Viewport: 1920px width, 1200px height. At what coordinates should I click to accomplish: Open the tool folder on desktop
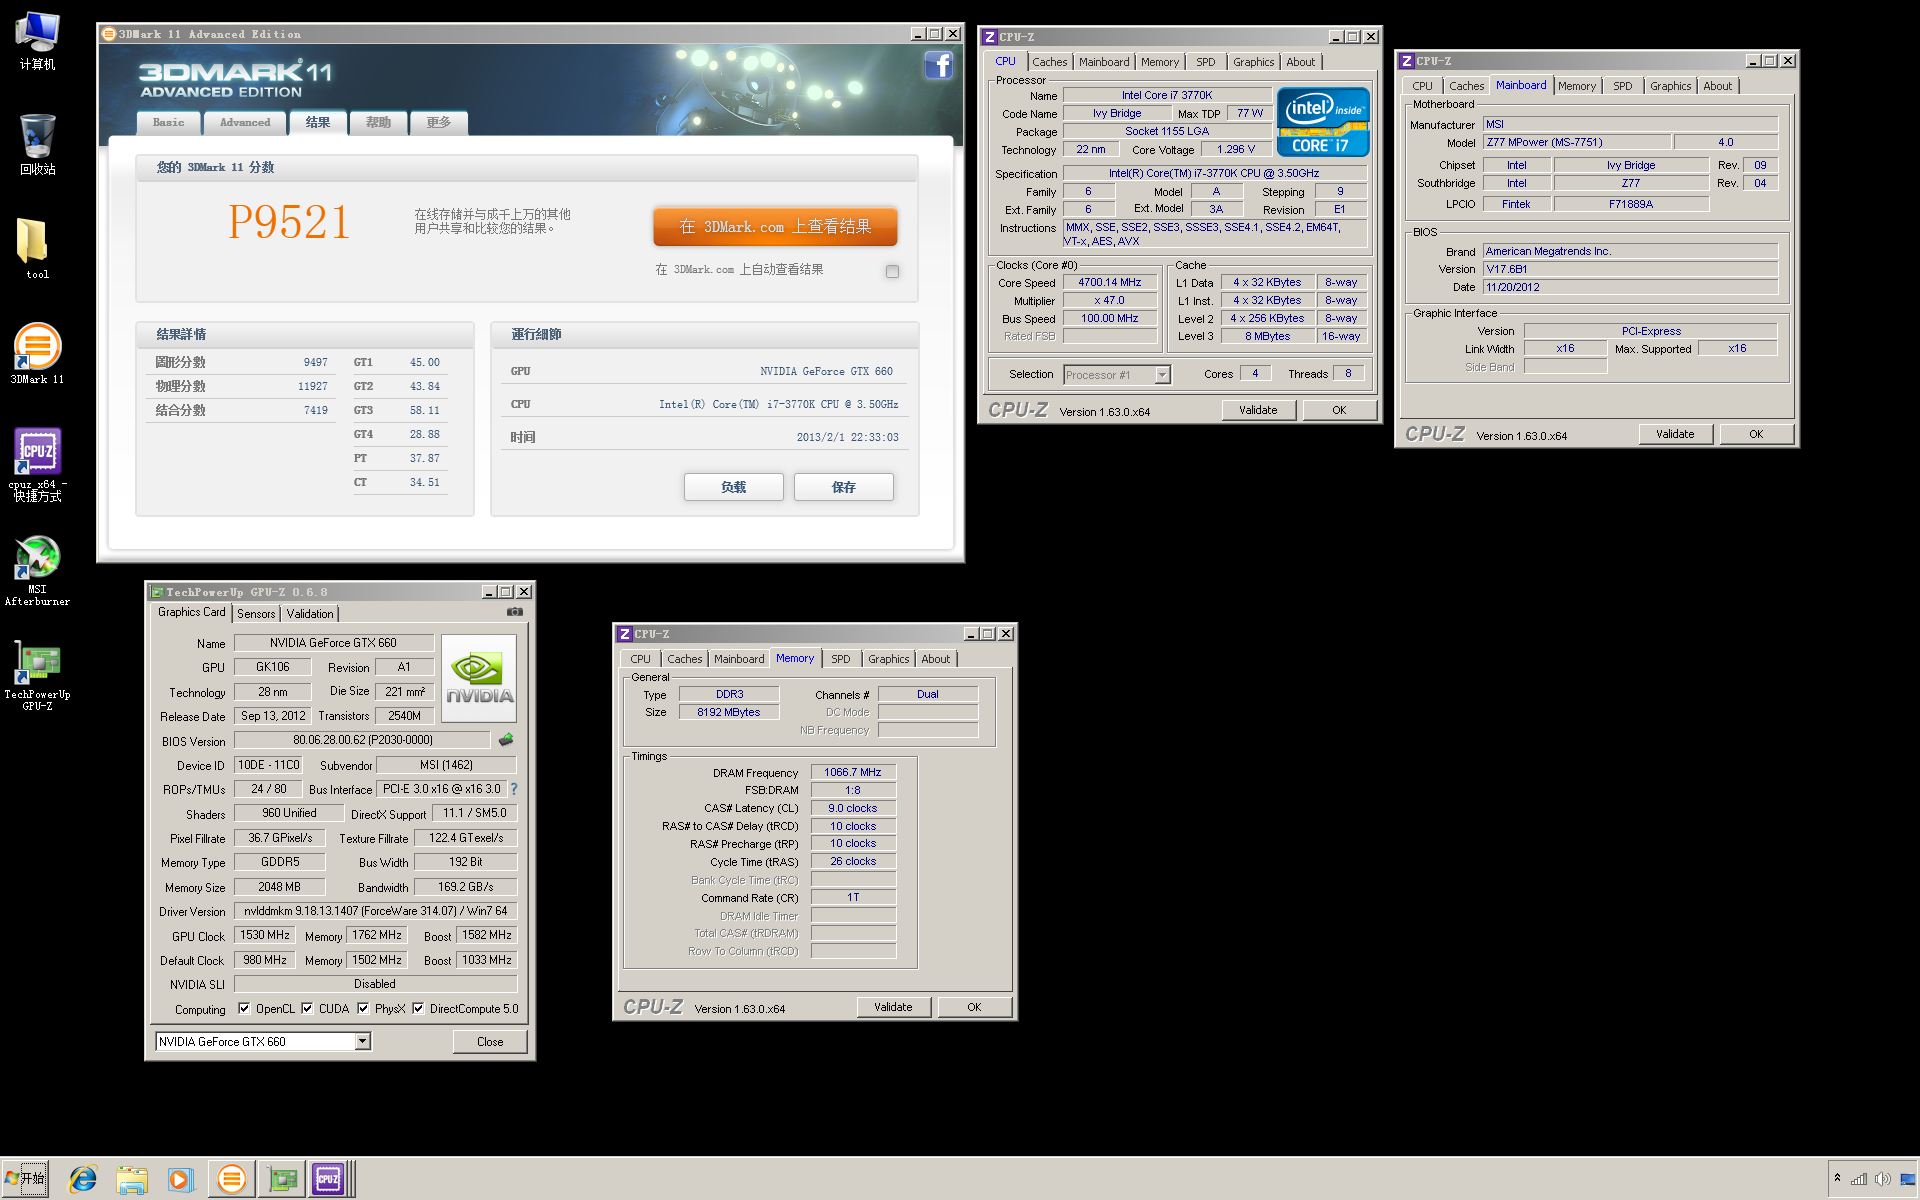click(x=37, y=249)
